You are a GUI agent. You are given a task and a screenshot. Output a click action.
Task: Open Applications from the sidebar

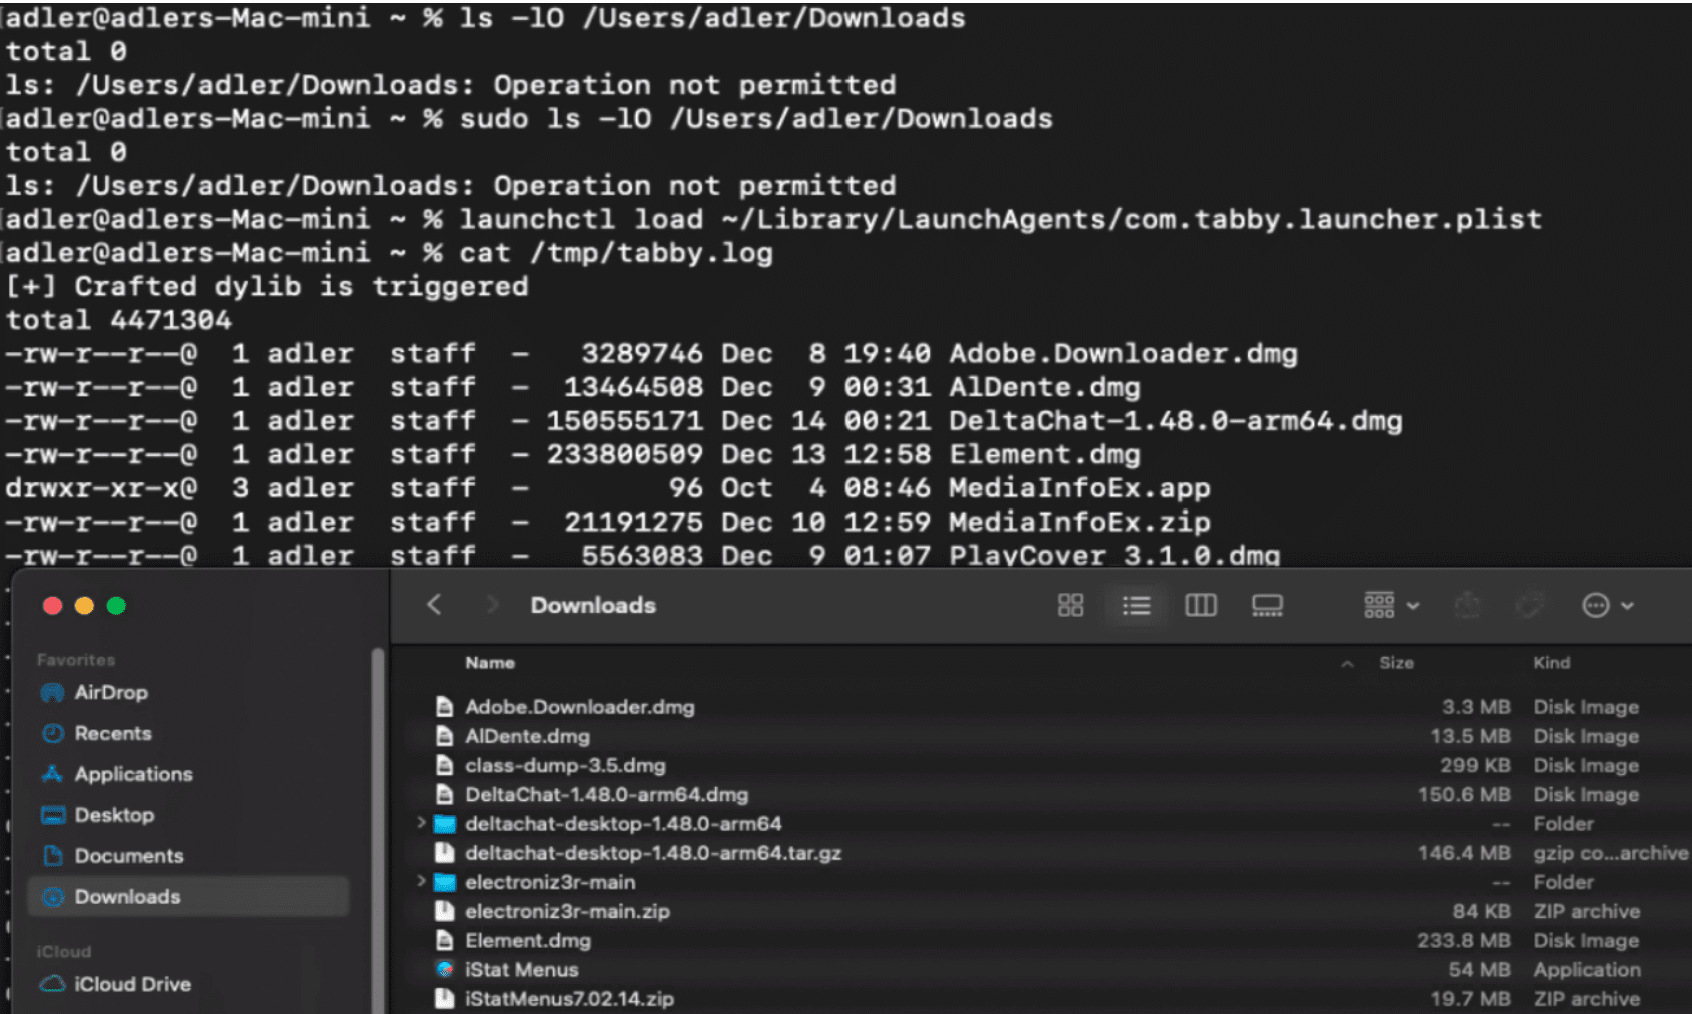point(133,774)
